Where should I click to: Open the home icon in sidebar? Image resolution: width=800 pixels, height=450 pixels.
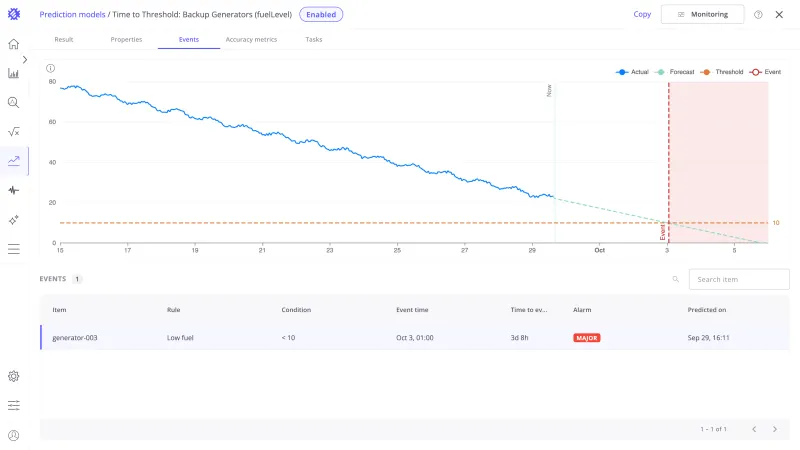pos(14,44)
